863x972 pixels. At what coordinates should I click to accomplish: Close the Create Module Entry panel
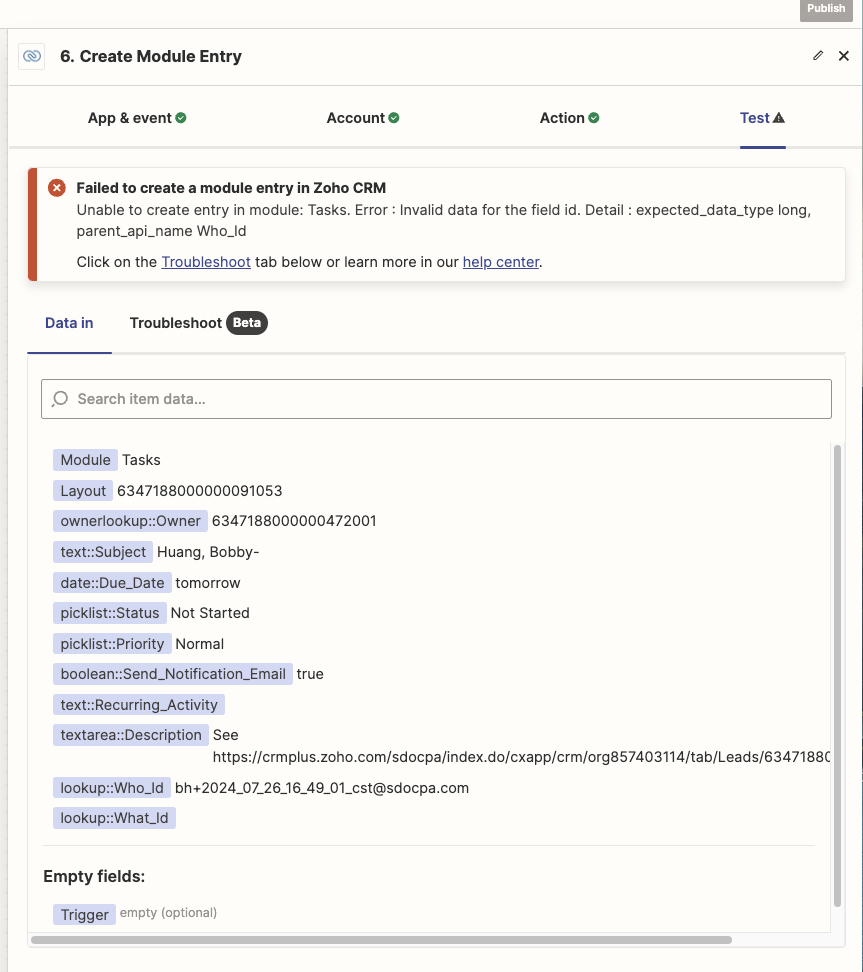coord(844,56)
